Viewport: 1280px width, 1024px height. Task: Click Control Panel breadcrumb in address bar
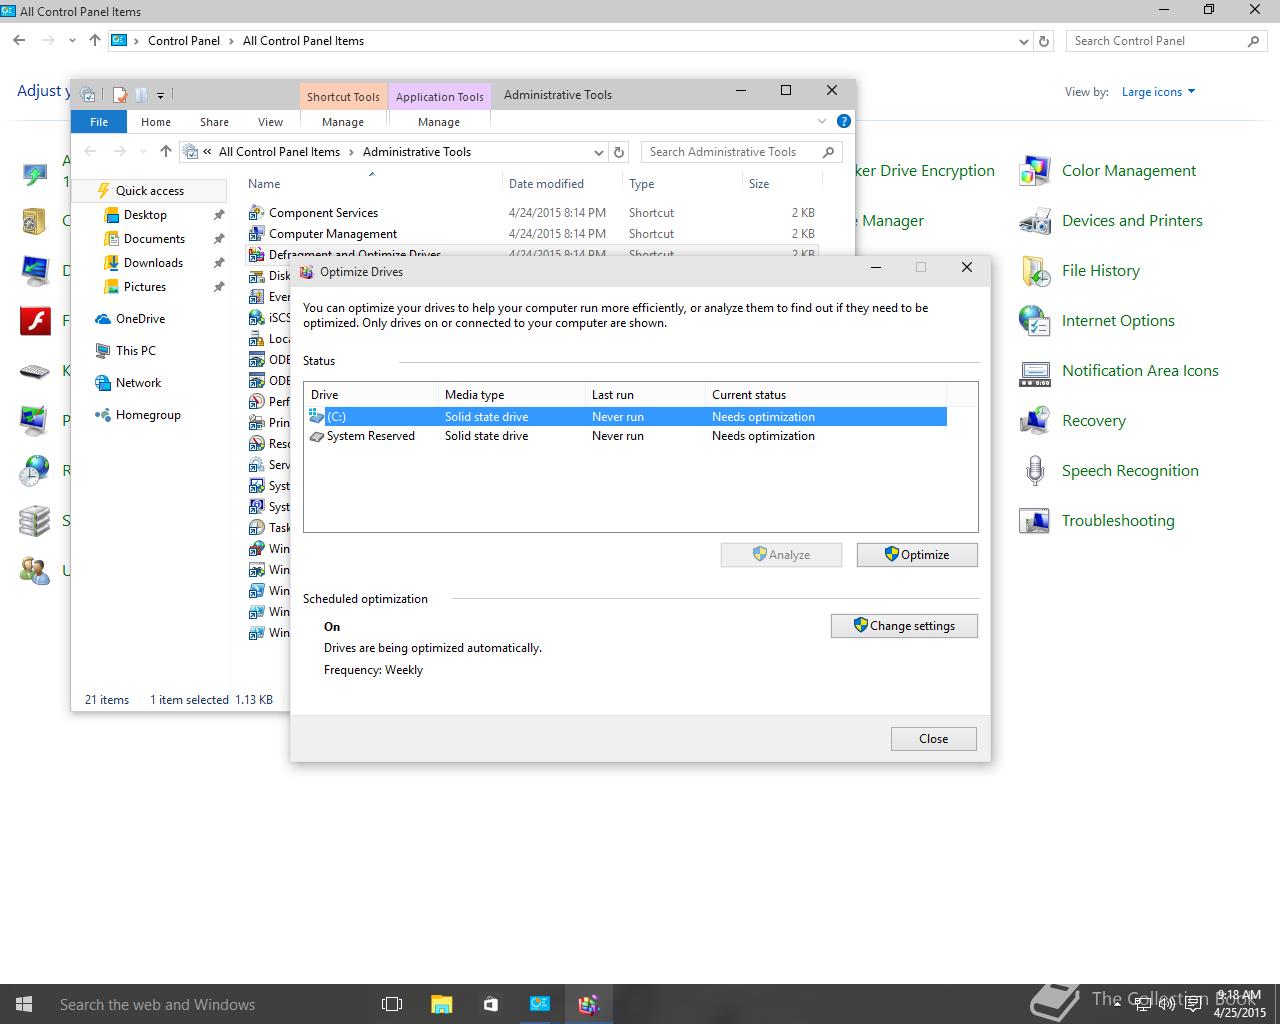tap(184, 41)
